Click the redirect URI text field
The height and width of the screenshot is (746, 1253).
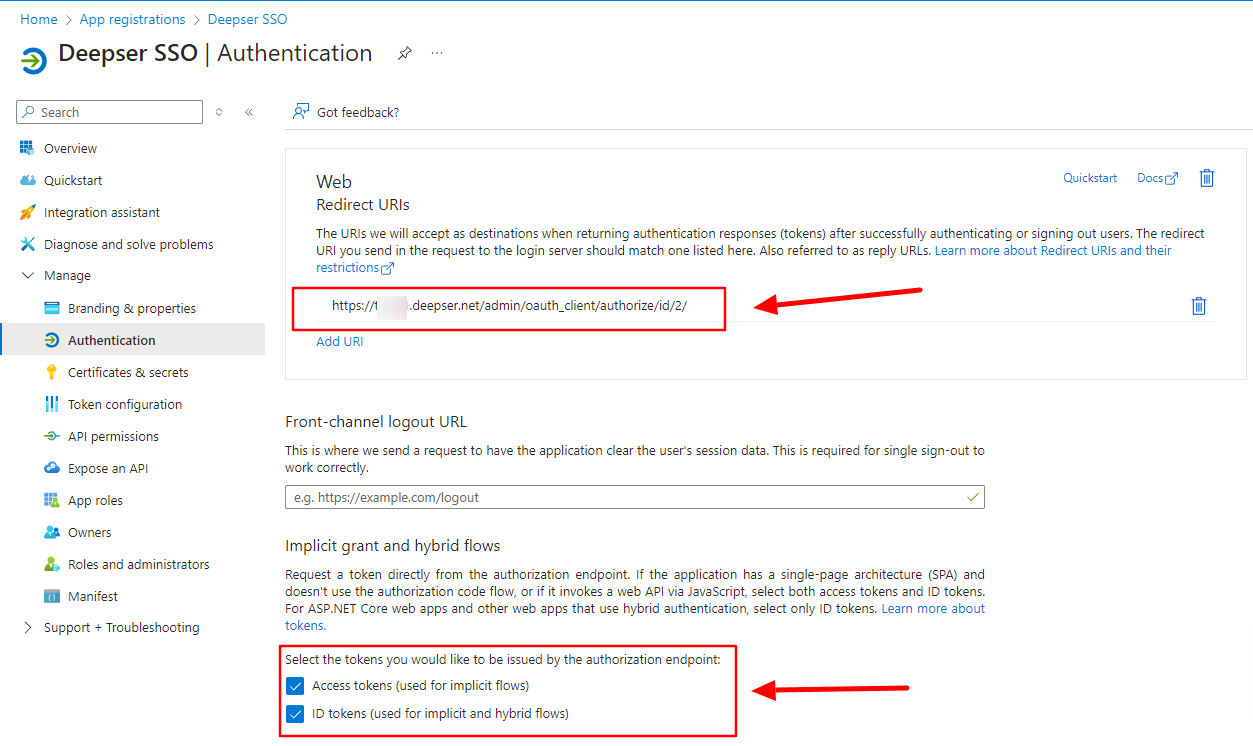point(510,306)
